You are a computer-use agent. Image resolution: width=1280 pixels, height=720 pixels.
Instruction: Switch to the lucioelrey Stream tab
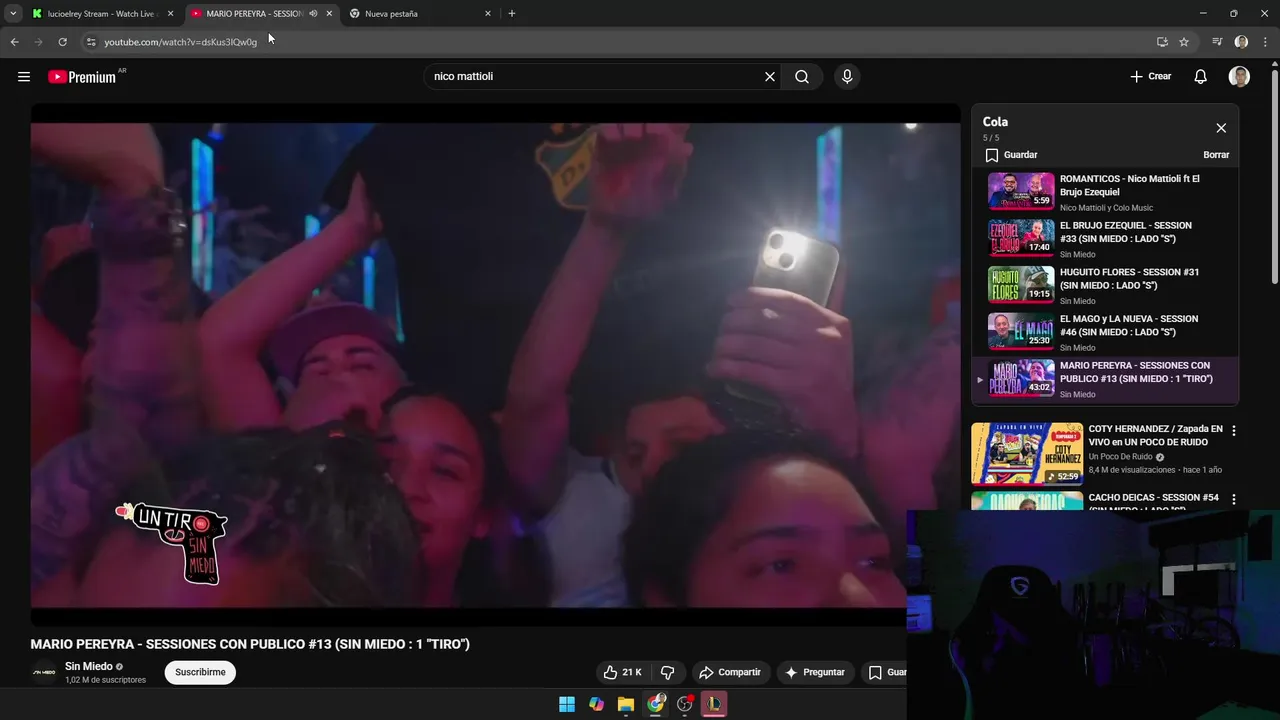pos(103,14)
